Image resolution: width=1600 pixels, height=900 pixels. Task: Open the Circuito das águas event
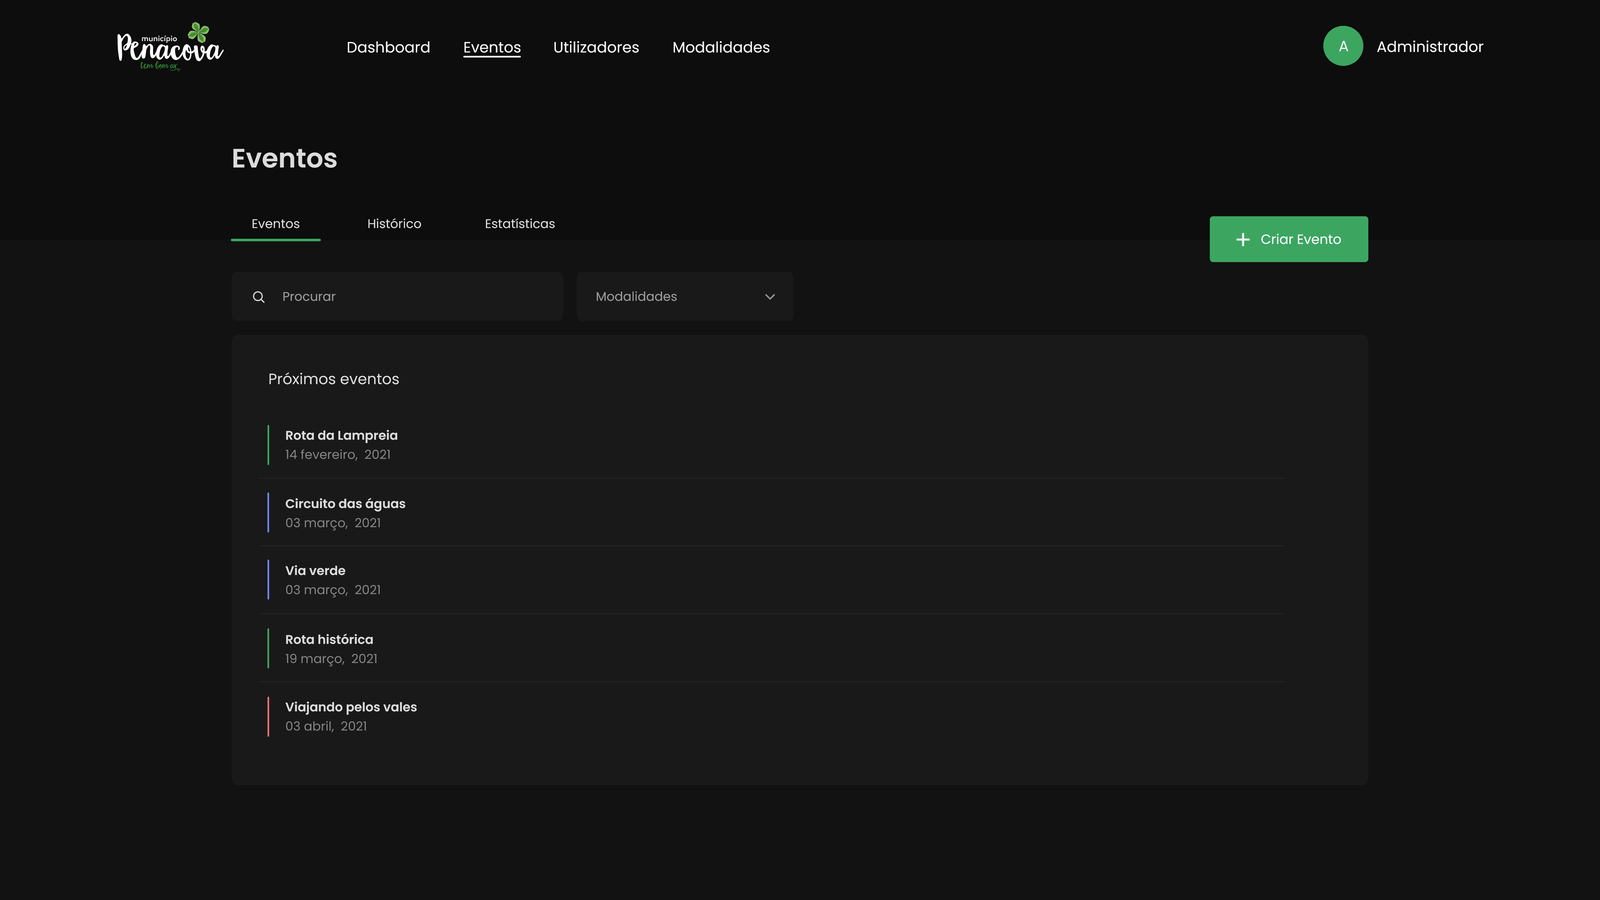tap(345, 504)
